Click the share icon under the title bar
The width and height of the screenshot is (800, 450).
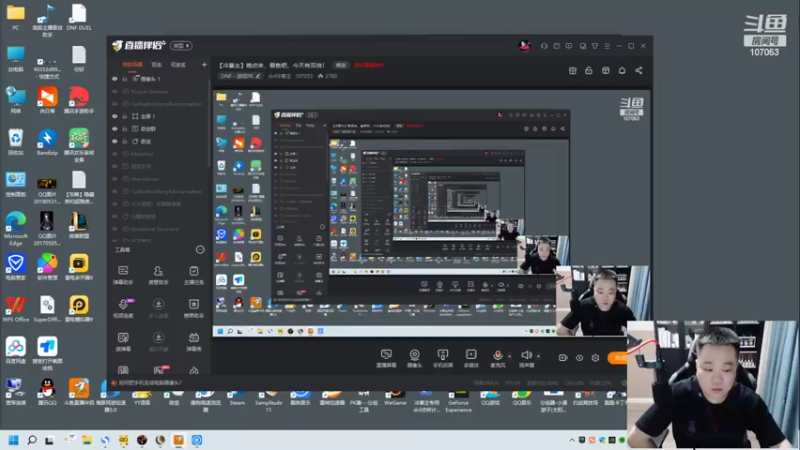click(x=639, y=70)
